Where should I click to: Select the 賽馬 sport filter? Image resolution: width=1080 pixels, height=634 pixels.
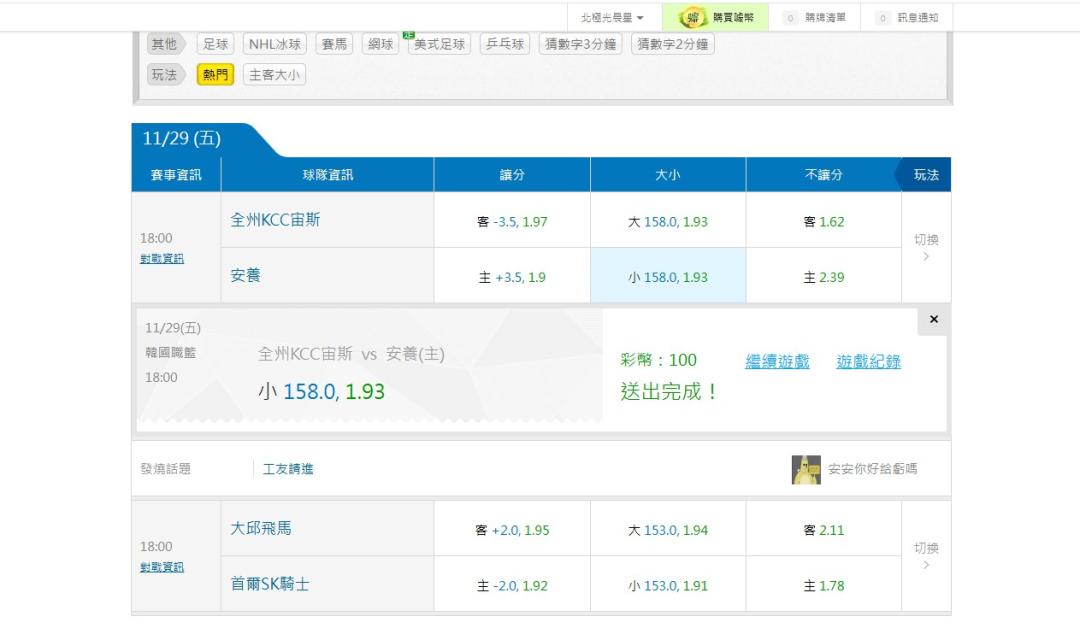click(x=334, y=44)
